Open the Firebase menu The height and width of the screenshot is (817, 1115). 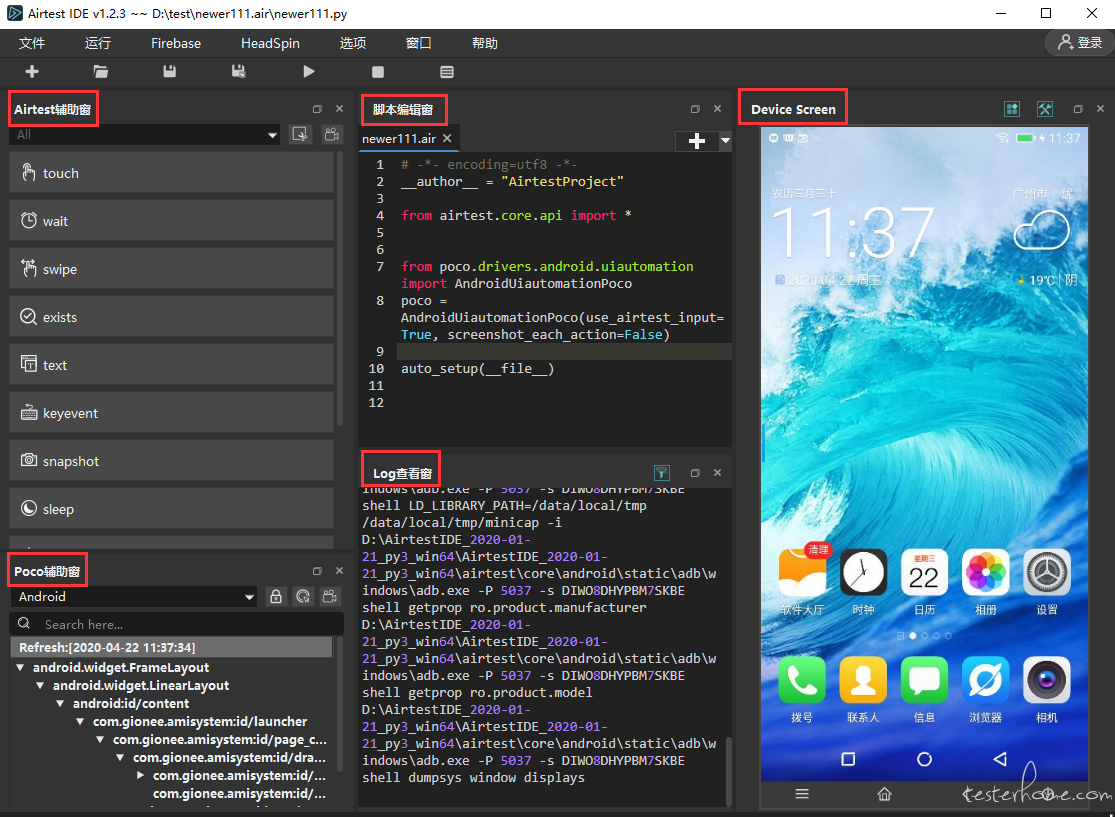(176, 43)
